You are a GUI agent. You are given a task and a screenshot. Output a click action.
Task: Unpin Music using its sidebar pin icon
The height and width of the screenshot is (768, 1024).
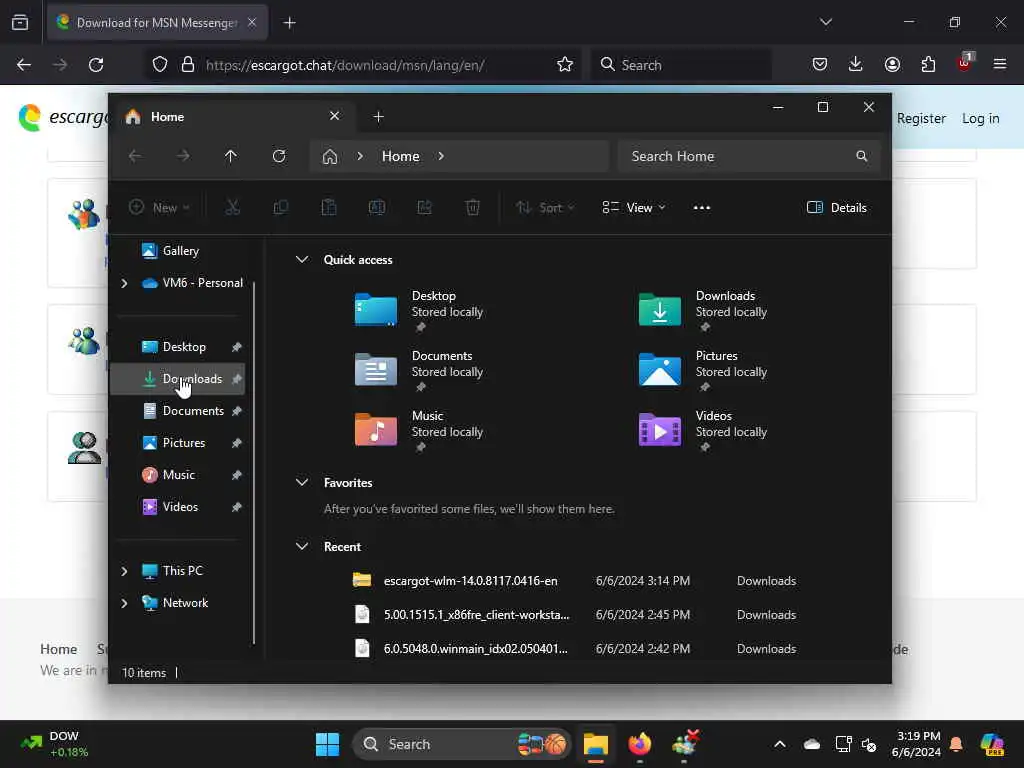point(236,475)
